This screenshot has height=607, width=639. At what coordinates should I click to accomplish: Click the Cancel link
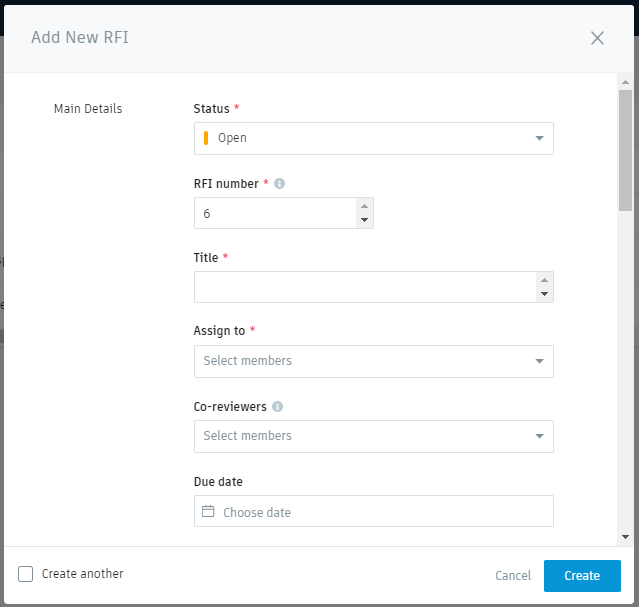(513, 576)
